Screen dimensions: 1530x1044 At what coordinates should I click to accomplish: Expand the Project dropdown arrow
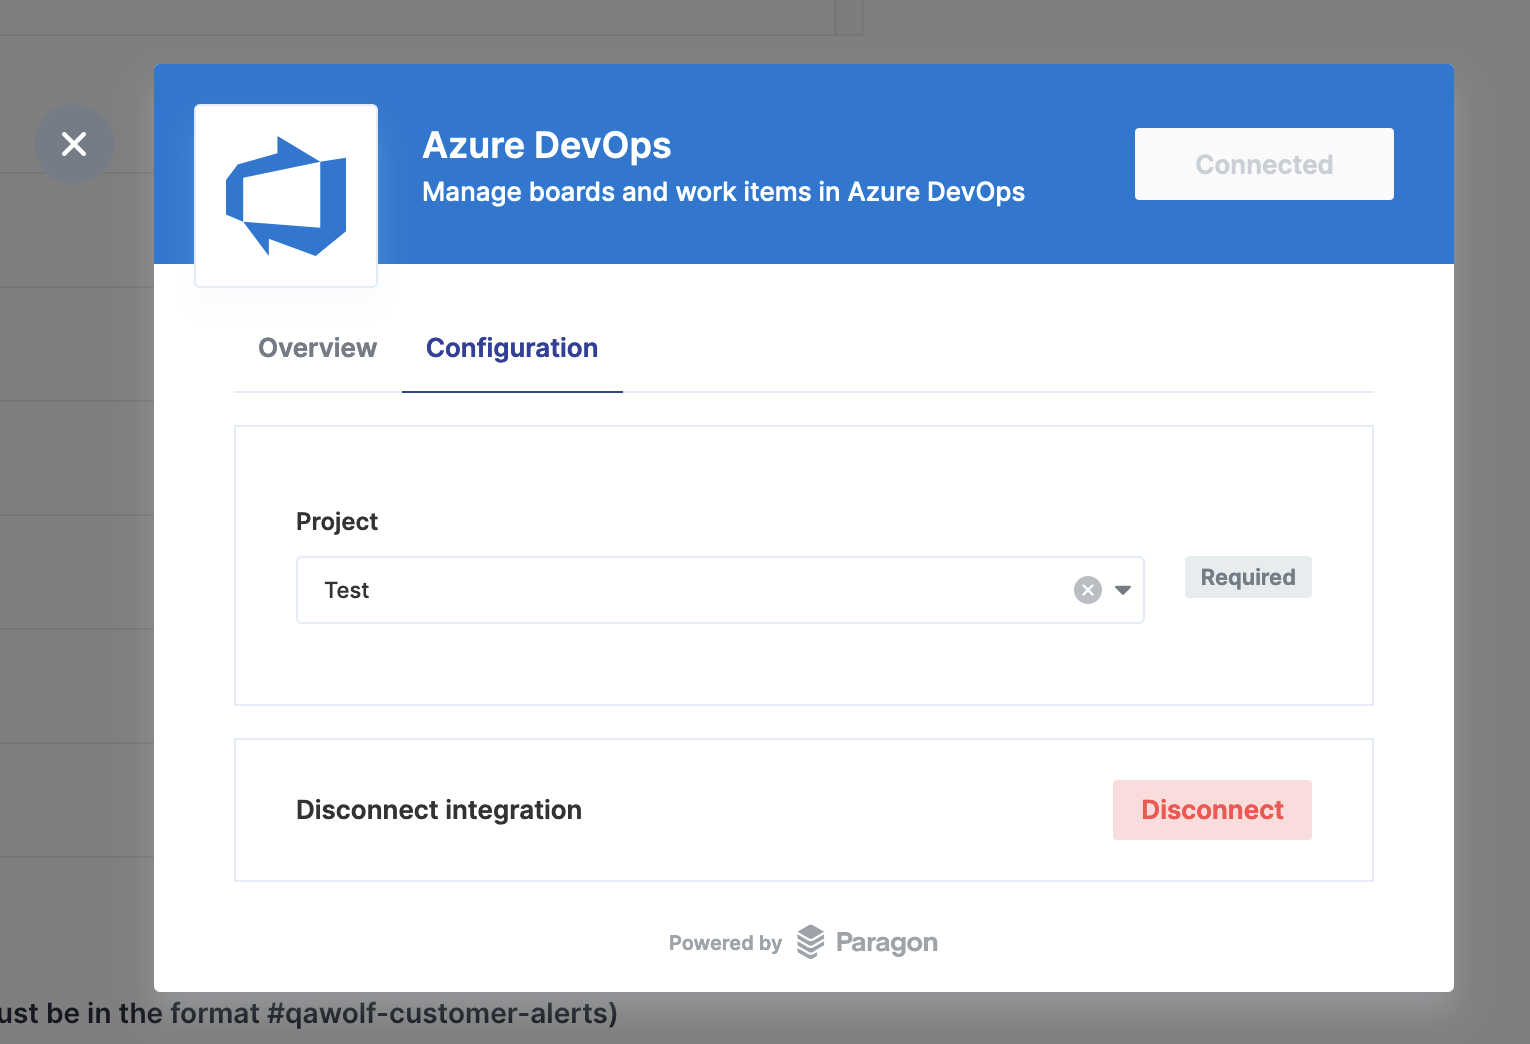tap(1123, 590)
